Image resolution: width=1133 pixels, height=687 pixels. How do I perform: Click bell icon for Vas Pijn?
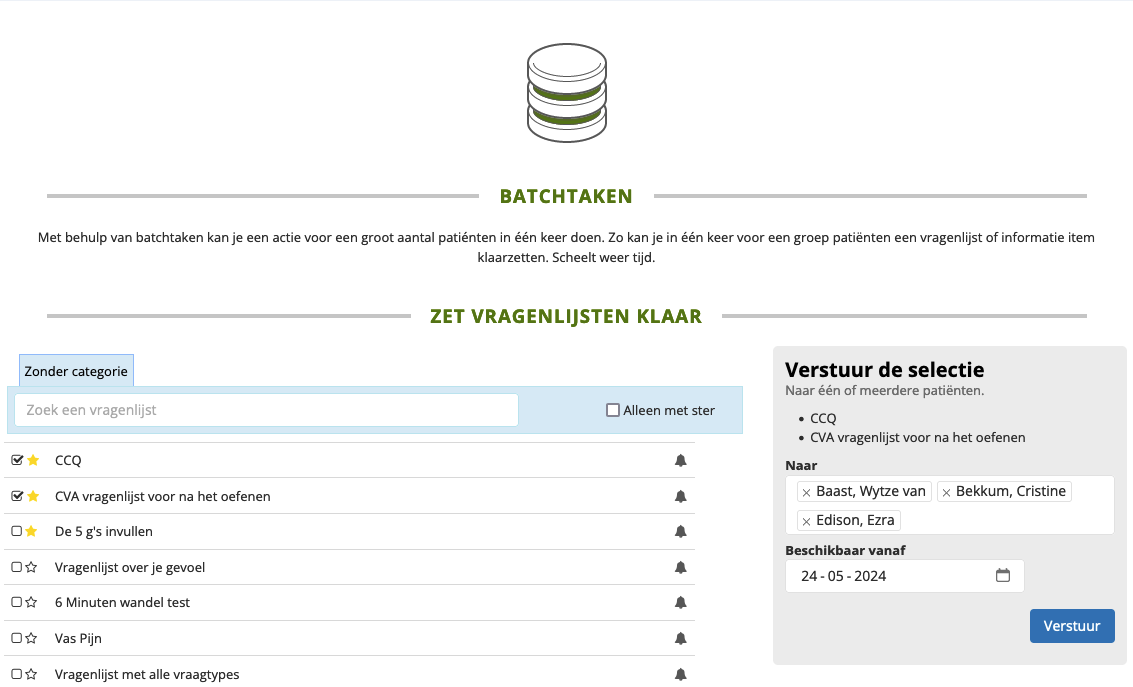[x=681, y=638]
